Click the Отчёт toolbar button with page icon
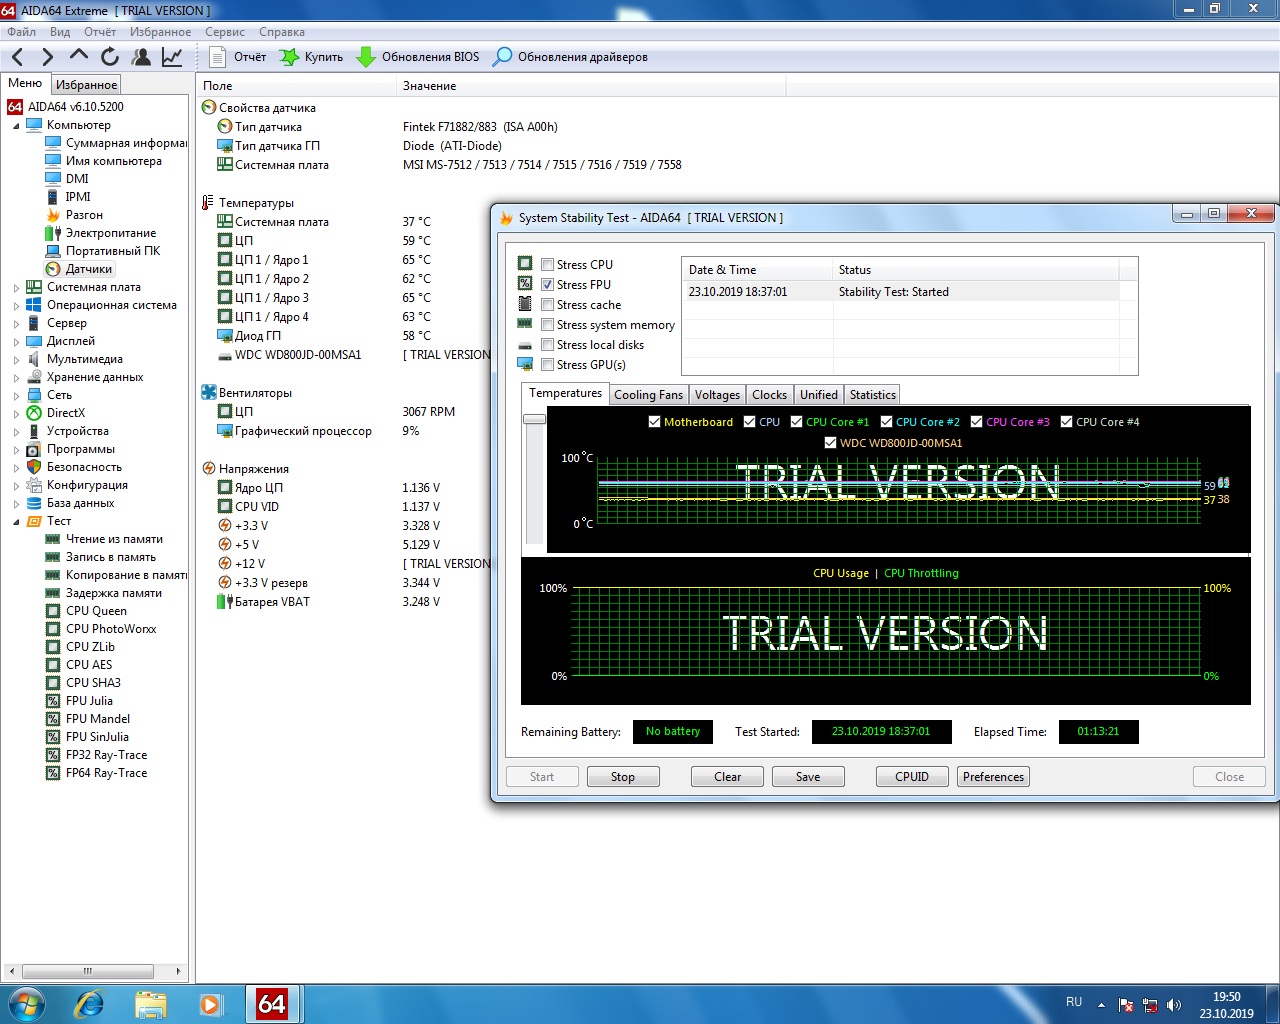 [x=238, y=57]
